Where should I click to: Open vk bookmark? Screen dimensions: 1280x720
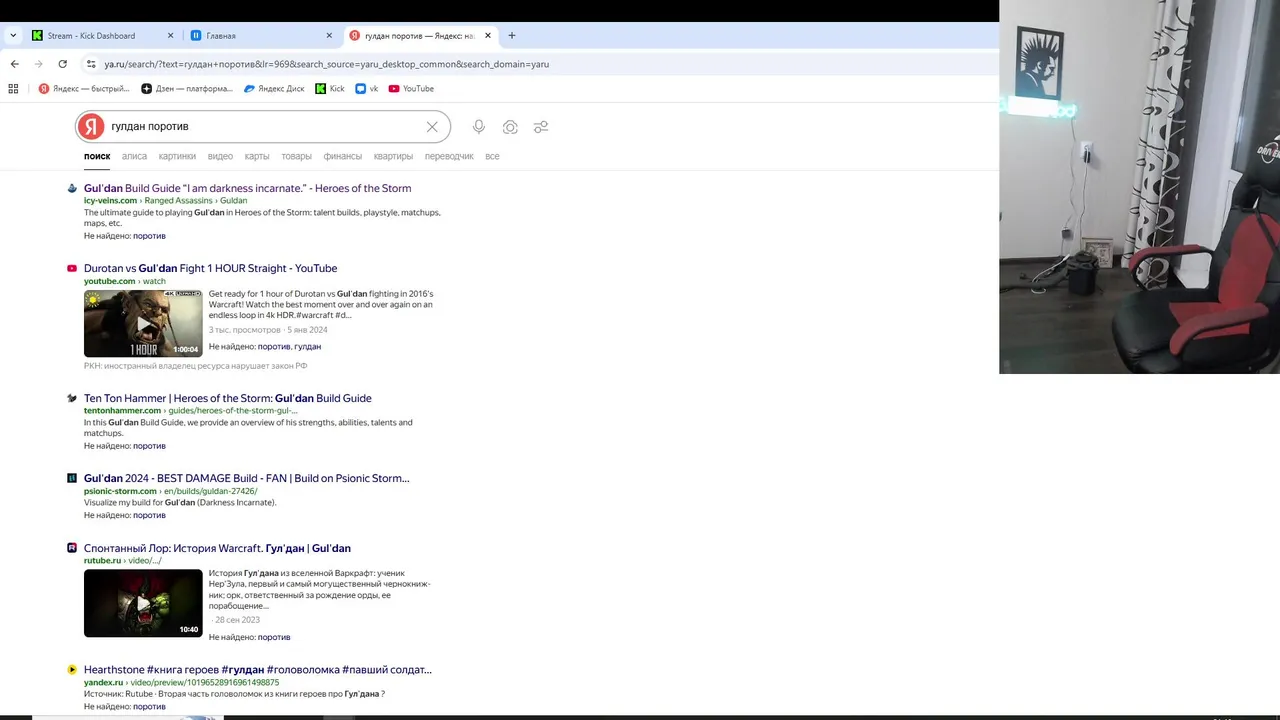point(367,88)
